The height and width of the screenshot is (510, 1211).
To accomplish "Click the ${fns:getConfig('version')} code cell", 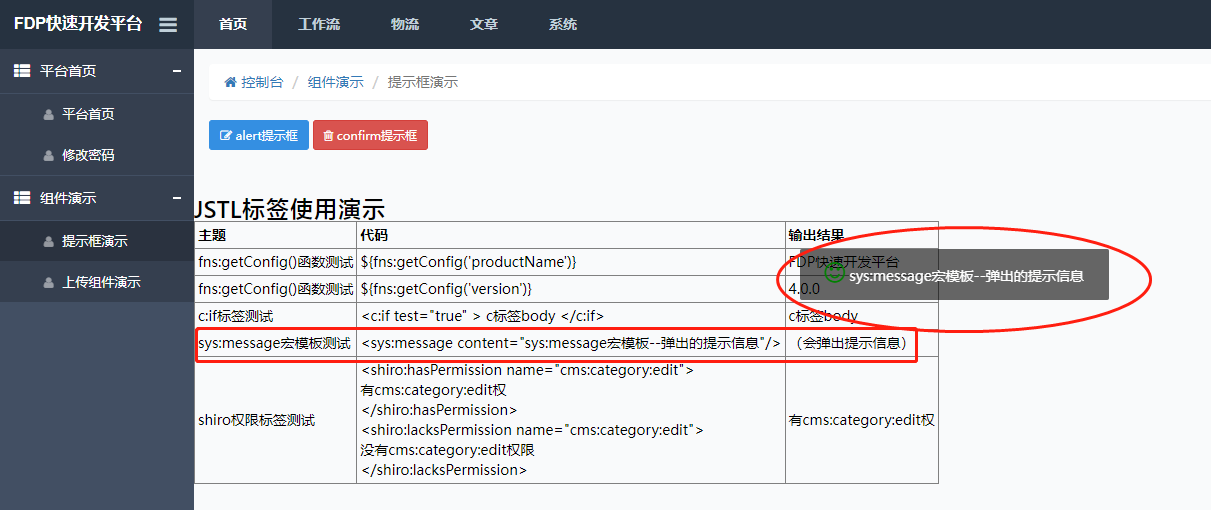I will point(571,289).
